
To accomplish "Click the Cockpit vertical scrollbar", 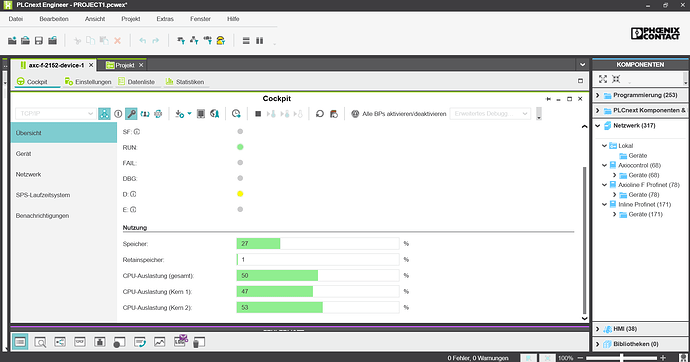I will tap(584, 240).
